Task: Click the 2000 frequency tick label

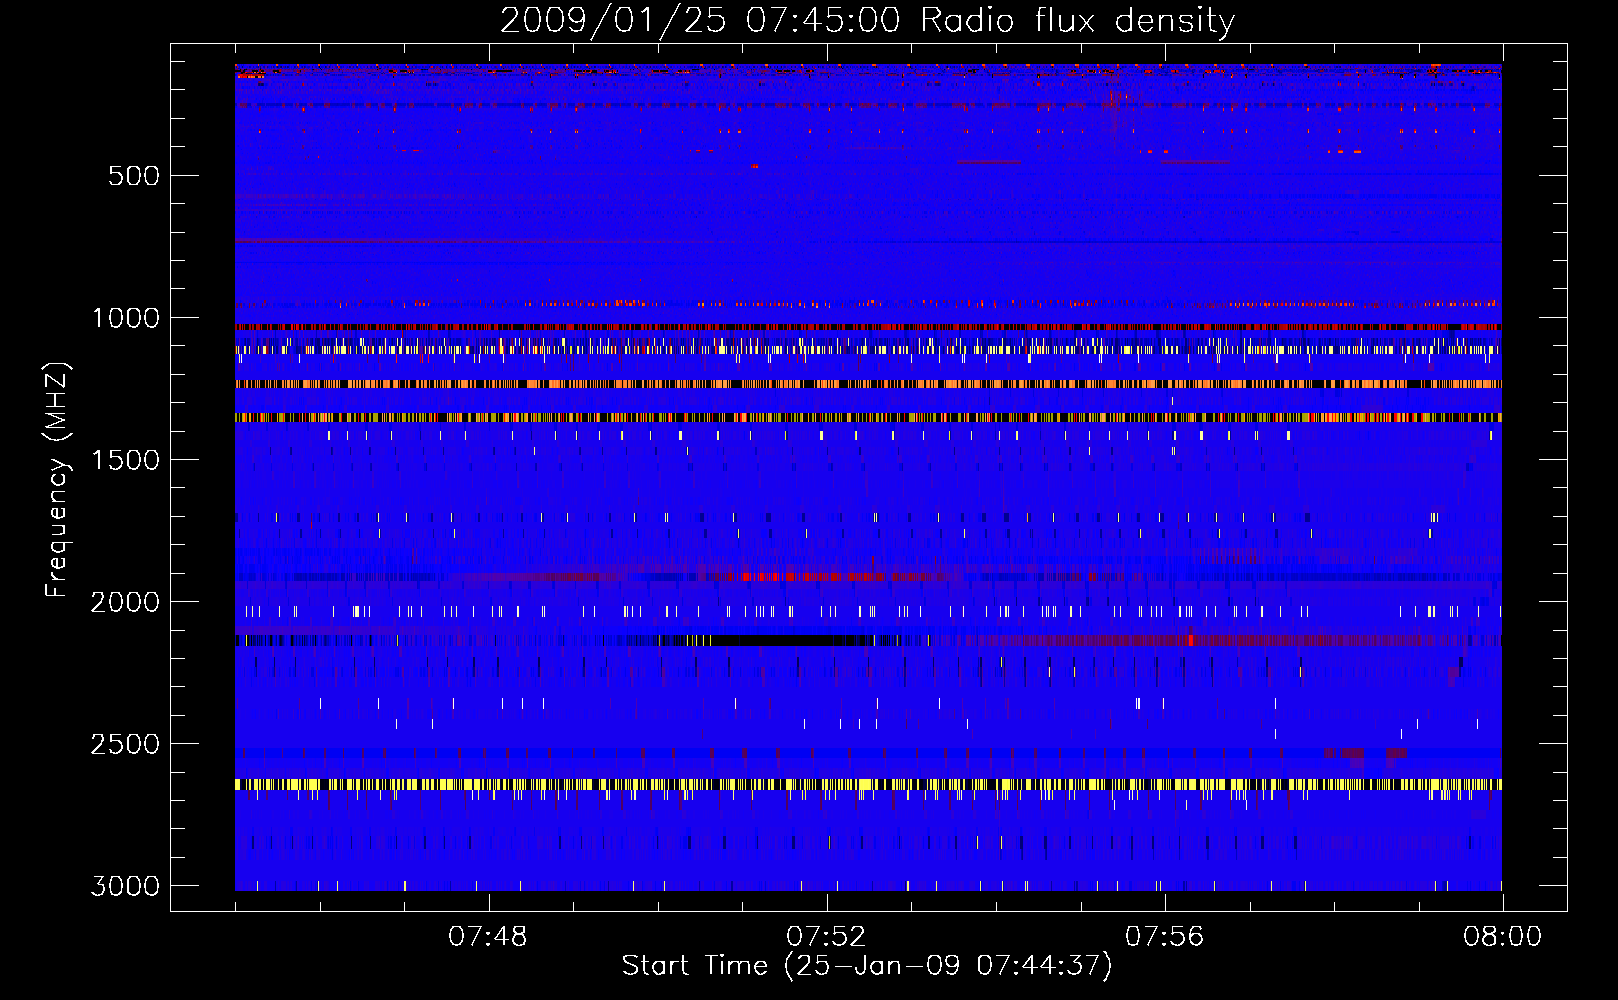Action: [x=126, y=602]
